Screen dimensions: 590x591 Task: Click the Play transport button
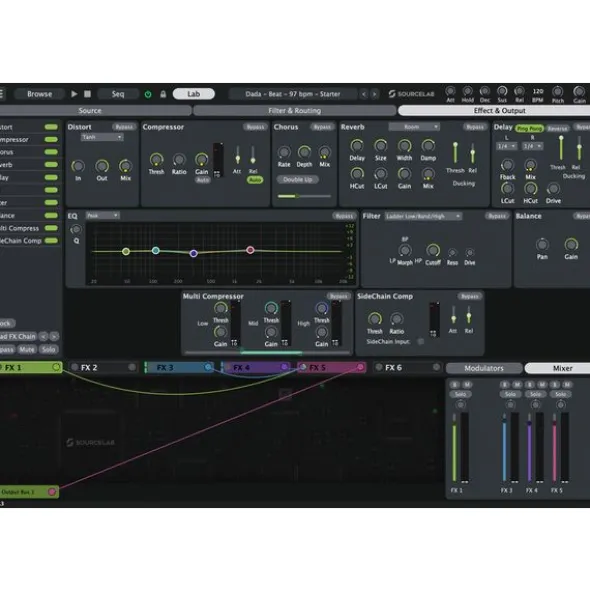(74, 94)
